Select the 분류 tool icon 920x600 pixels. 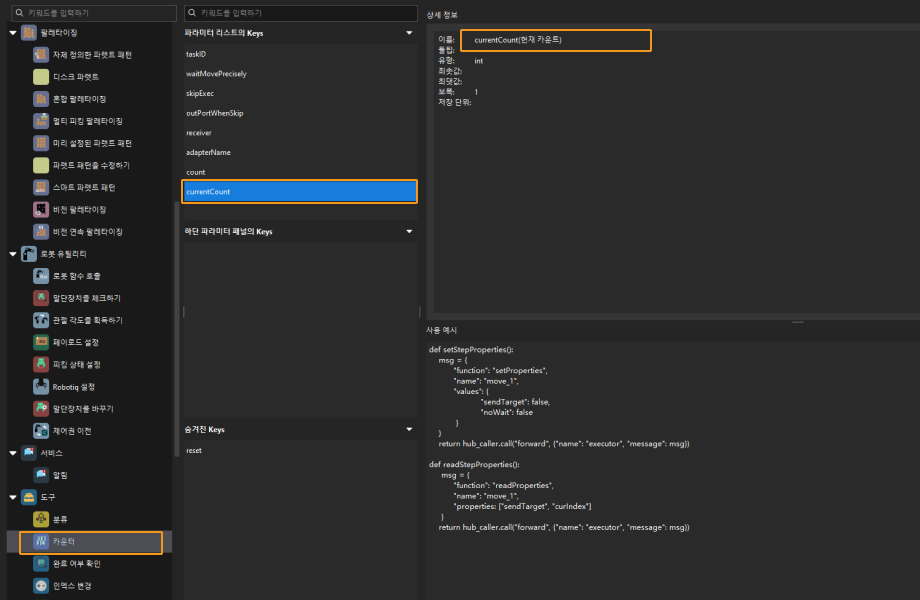41,519
